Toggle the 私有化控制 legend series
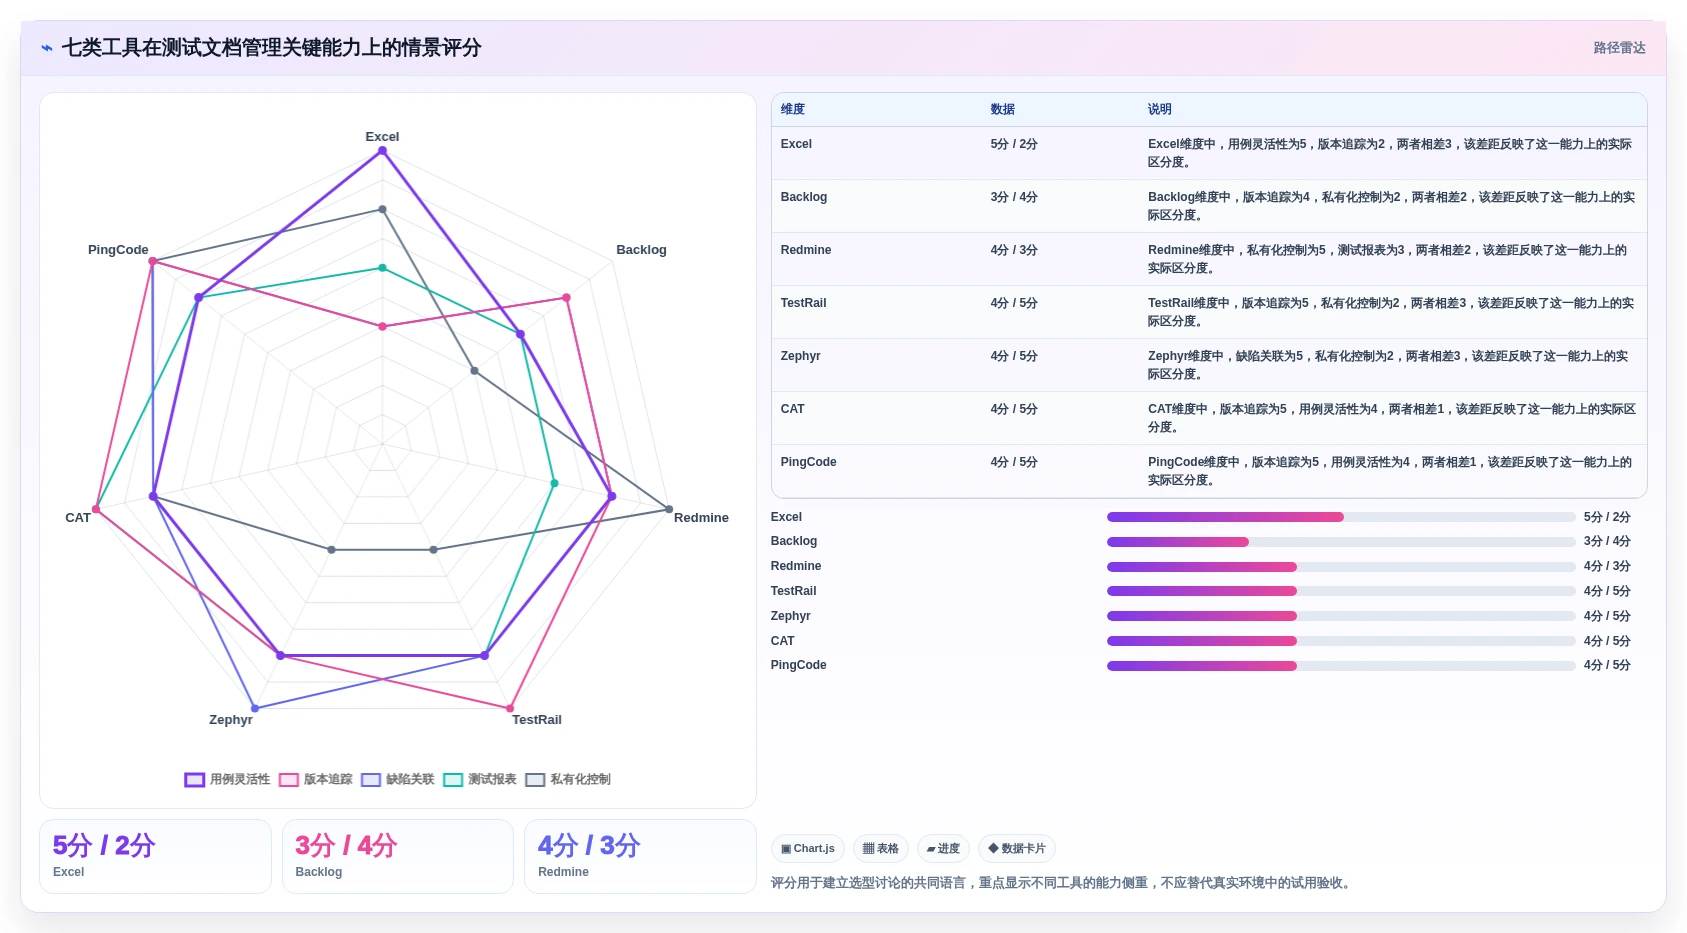Image resolution: width=1687 pixels, height=933 pixels. coord(568,779)
